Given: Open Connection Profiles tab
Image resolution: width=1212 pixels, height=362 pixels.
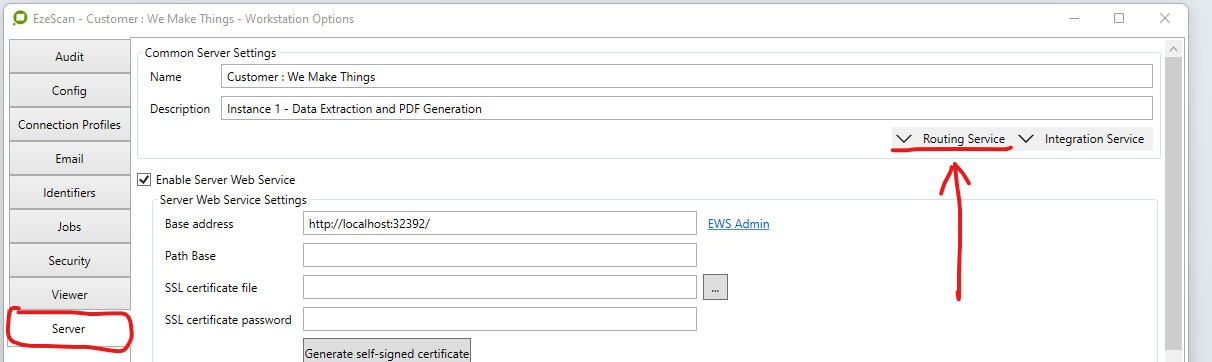Looking at the screenshot, I should click(x=69, y=125).
